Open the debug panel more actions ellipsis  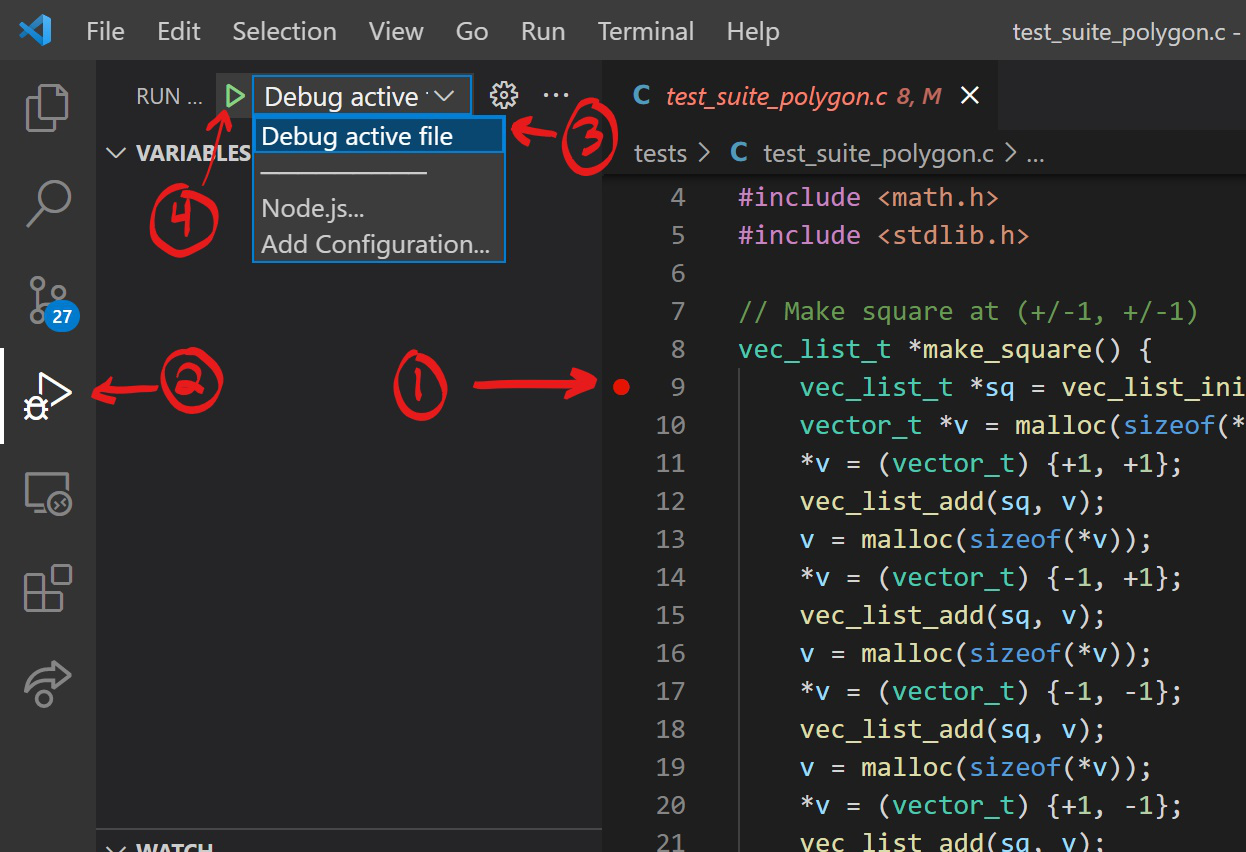point(556,96)
